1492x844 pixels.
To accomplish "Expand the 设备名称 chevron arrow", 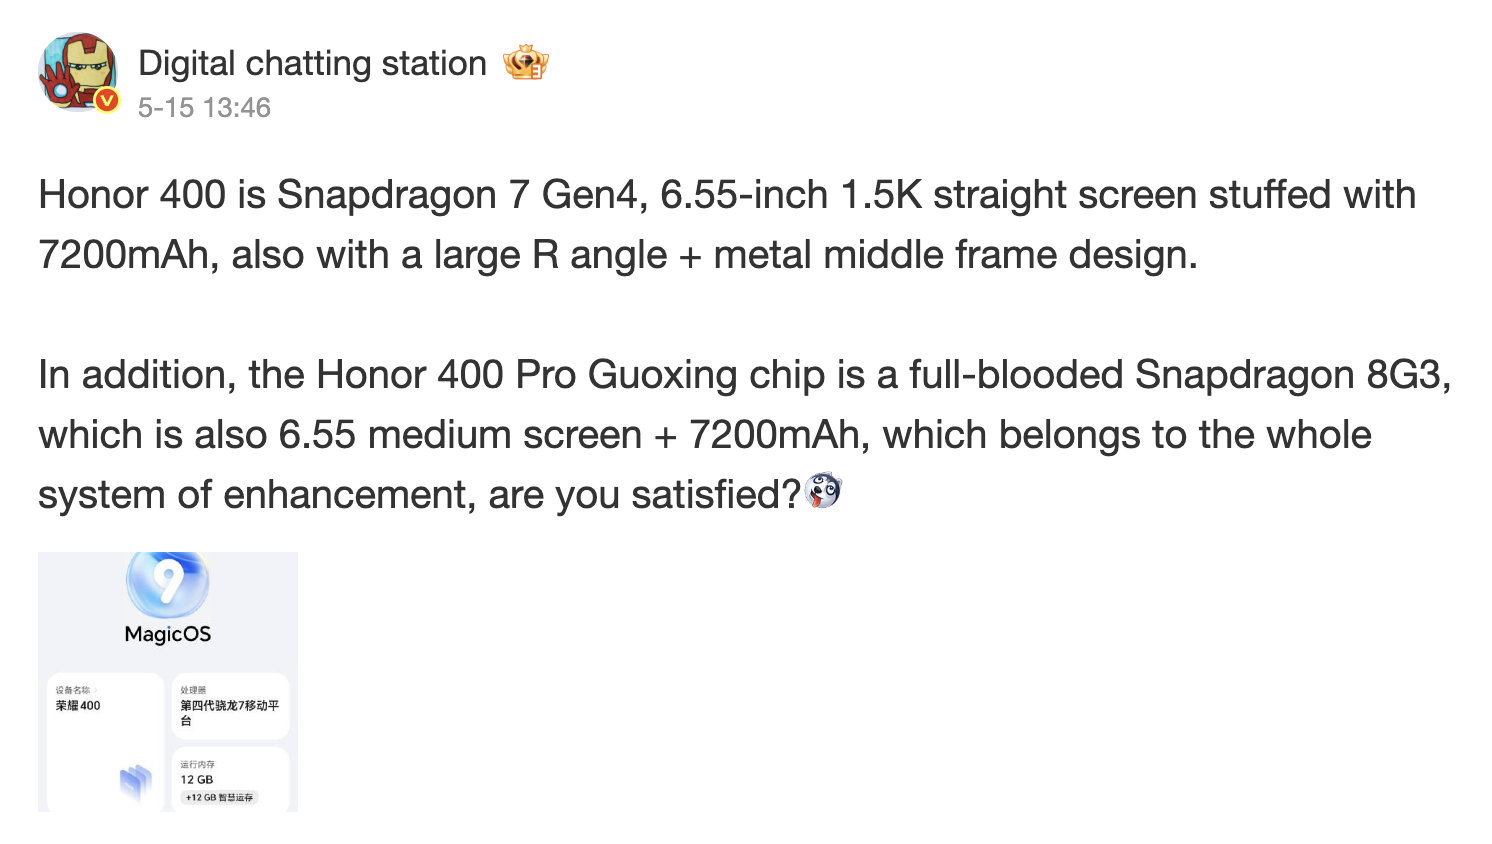I will [96, 690].
